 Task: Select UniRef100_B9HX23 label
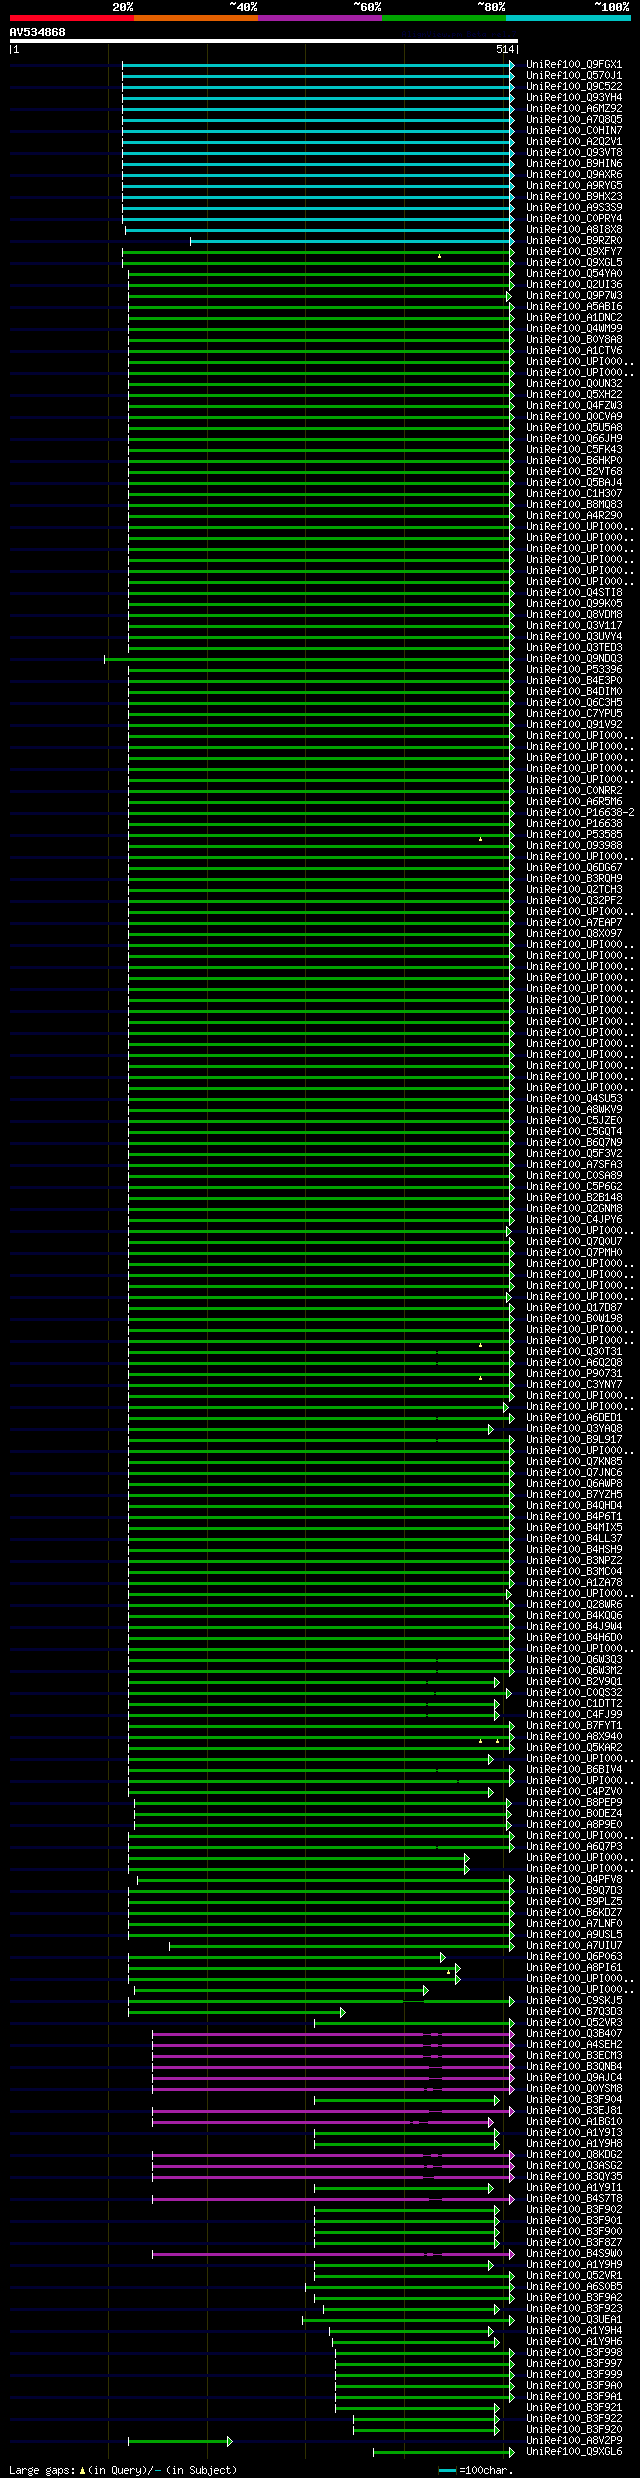point(574,197)
